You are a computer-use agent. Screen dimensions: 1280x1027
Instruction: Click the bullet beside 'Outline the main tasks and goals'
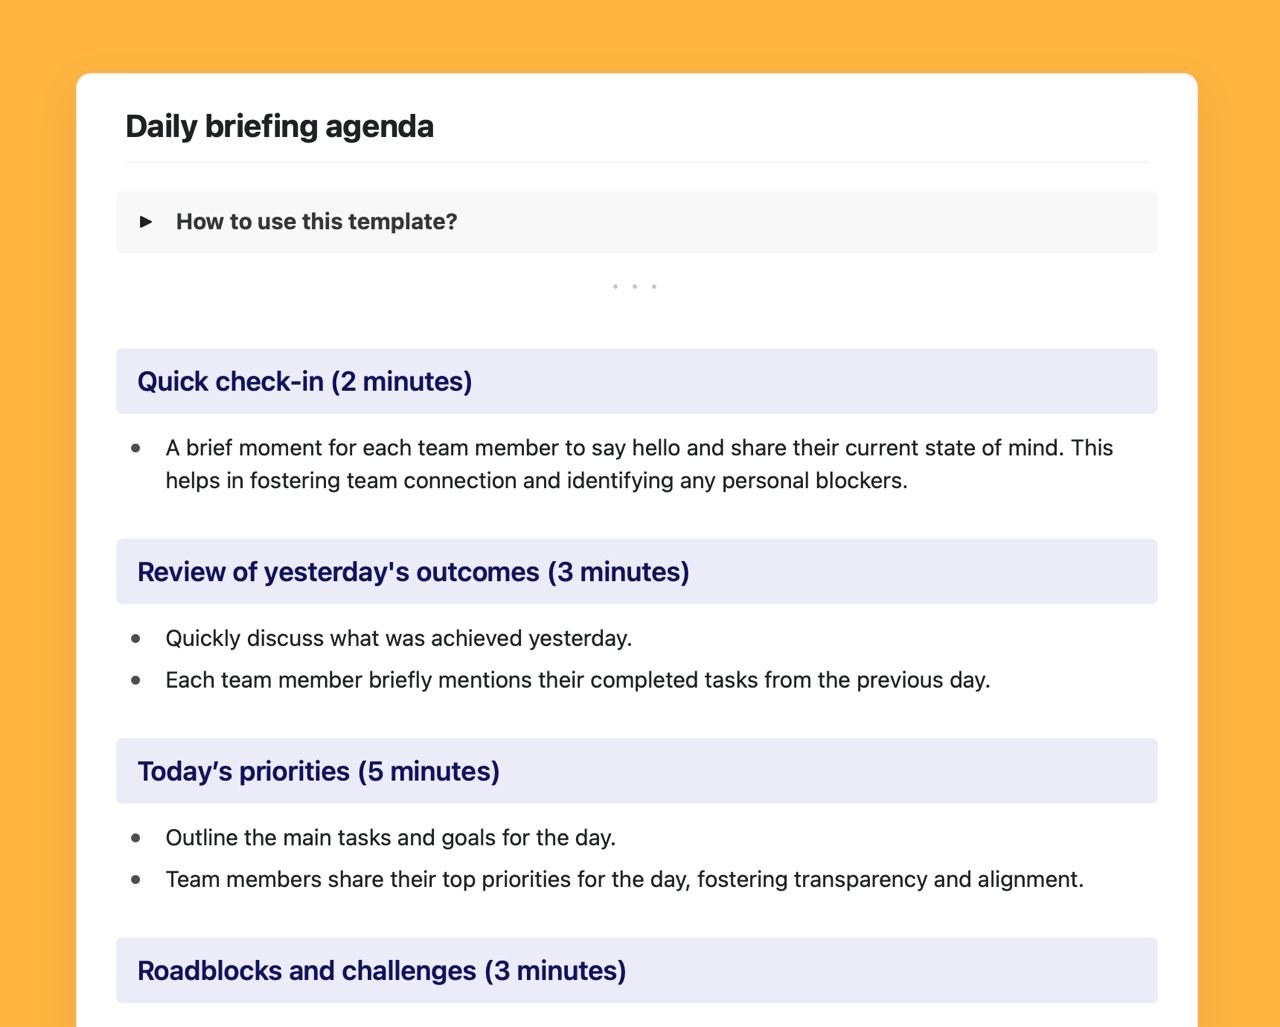coord(137,837)
